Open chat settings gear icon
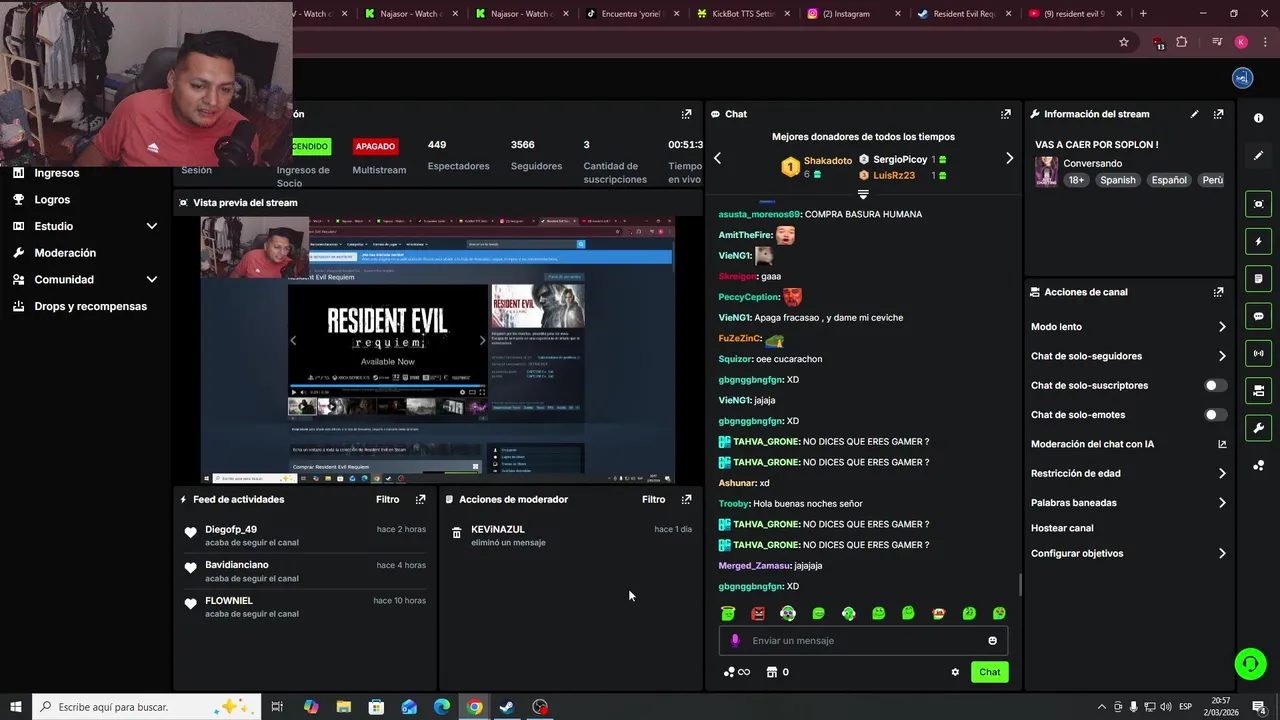Image resolution: width=1280 pixels, height=720 pixels. click(955, 672)
